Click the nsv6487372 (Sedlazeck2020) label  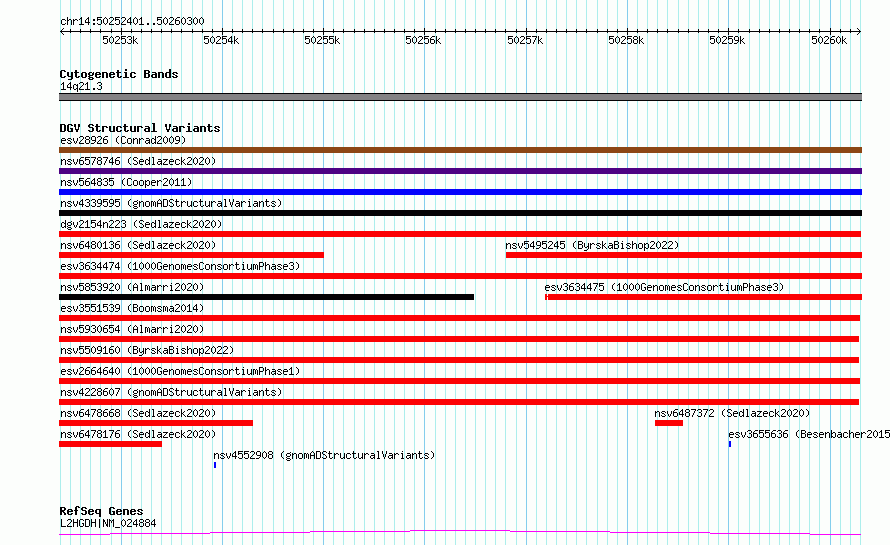click(x=732, y=413)
